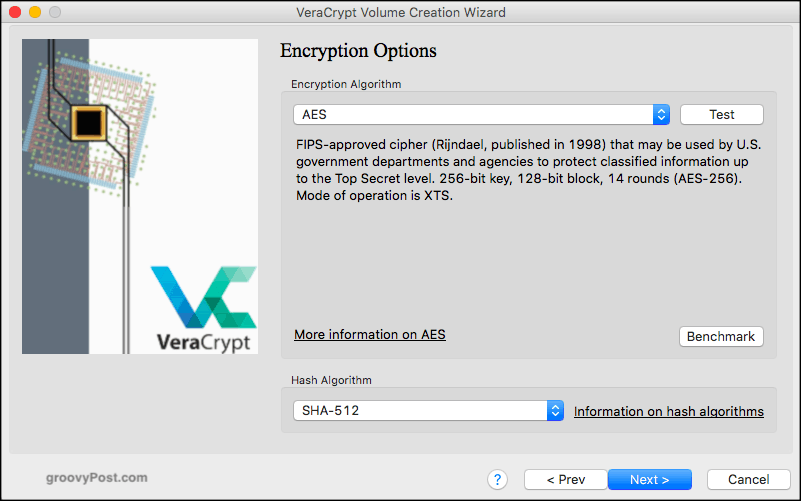Proceed with the Next button
This screenshot has height=501, width=801.
point(650,480)
